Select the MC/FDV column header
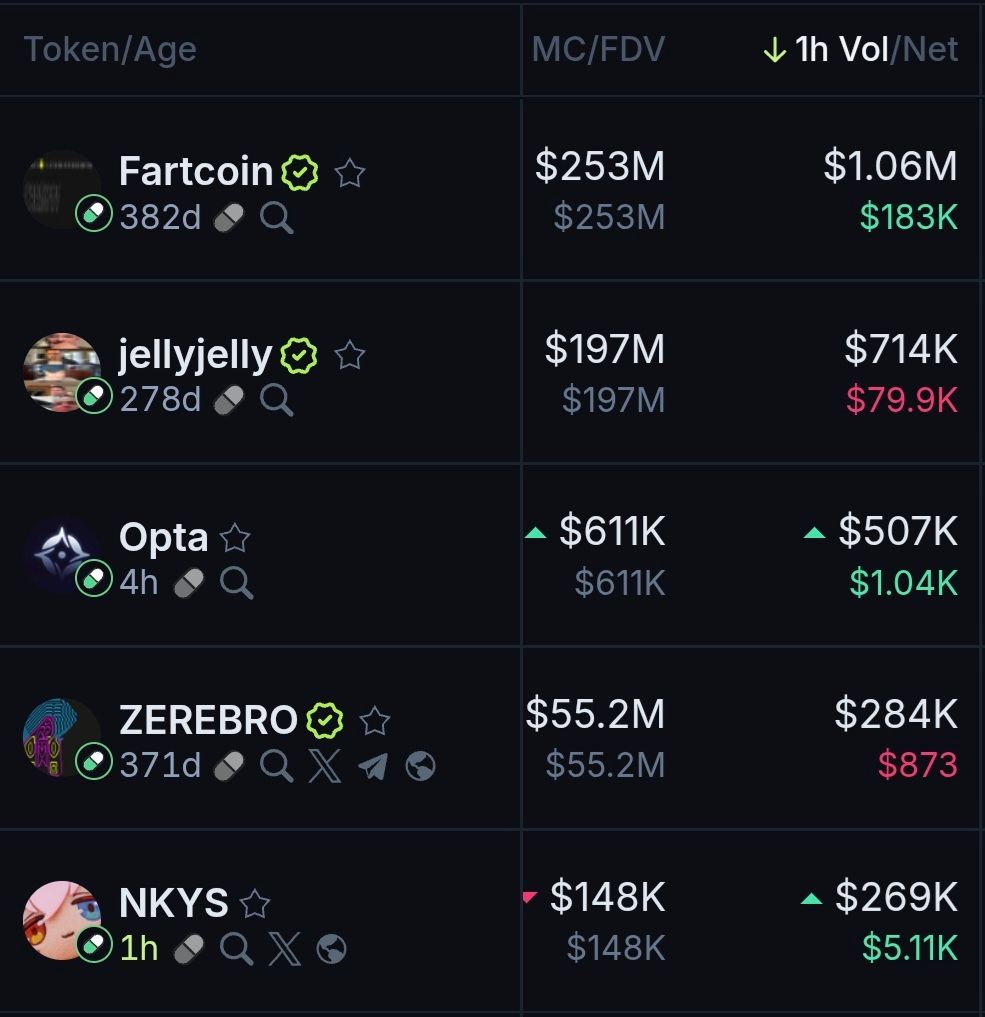The height and width of the screenshot is (1017, 985). pyautogui.click(x=598, y=49)
